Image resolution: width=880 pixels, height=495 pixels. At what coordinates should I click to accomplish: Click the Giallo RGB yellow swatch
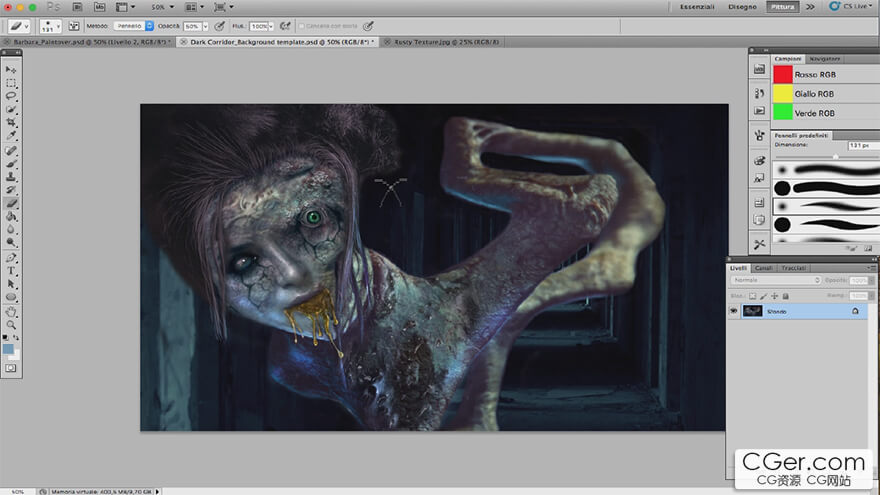782,94
